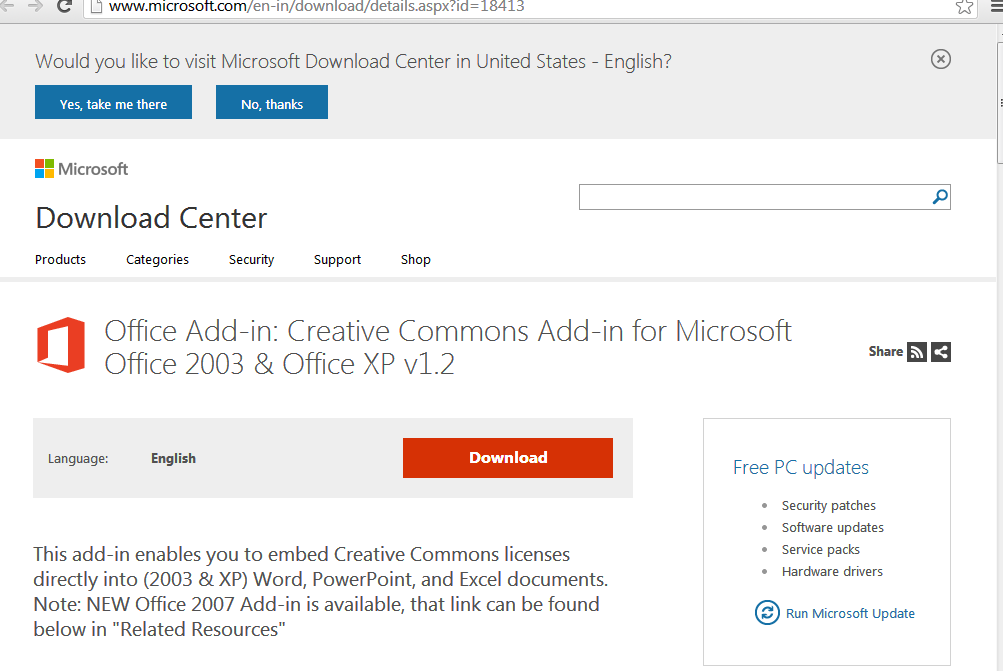
Task: Click the 'Security patches' list item
Action: 828,505
